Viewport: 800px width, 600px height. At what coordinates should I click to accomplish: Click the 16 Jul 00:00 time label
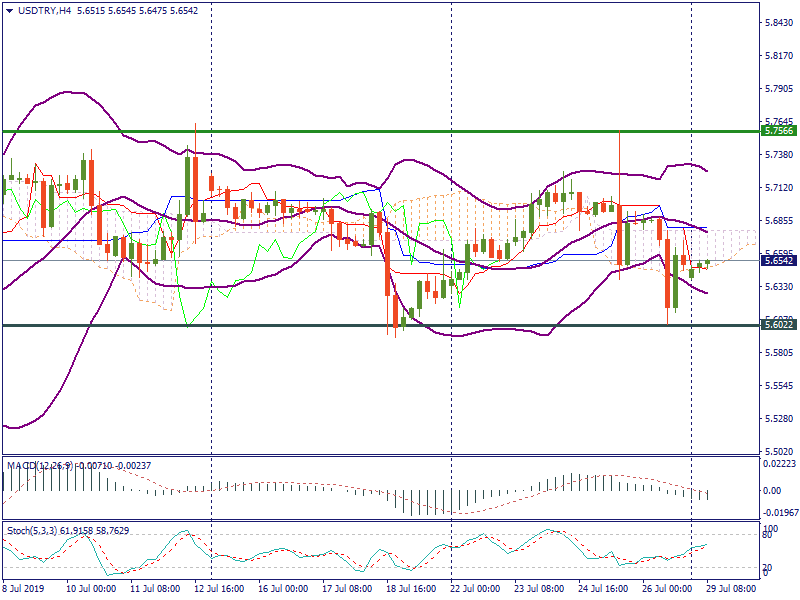coord(283,589)
